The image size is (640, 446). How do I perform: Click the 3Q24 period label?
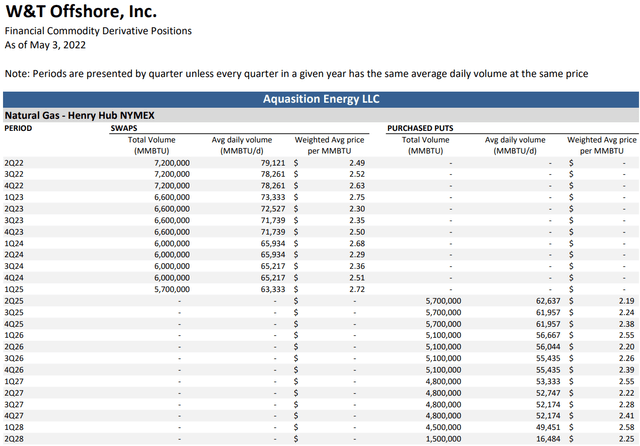[x=14, y=266]
